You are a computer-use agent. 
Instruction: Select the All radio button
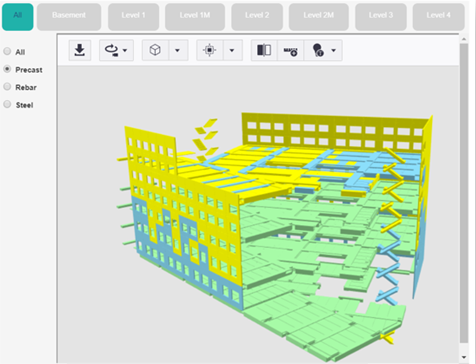[x=7, y=51]
